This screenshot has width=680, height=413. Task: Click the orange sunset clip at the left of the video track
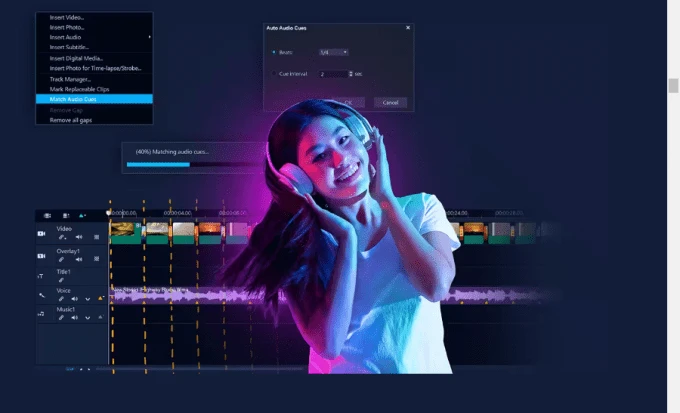[x=210, y=233]
